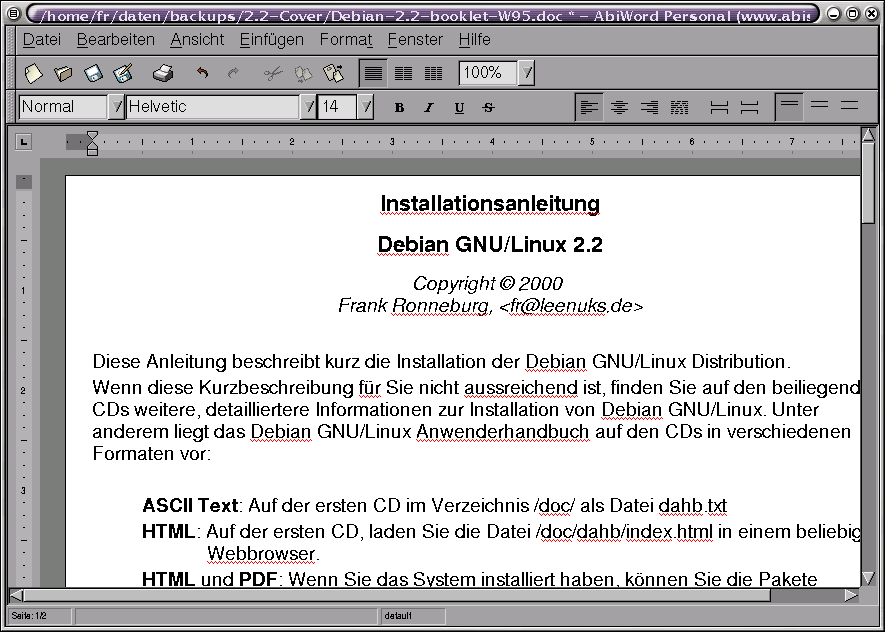Image resolution: width=885 pixels, height=632 pixels.
Task: Click the tab type L button beside the ruler
Action: point(23,142)
